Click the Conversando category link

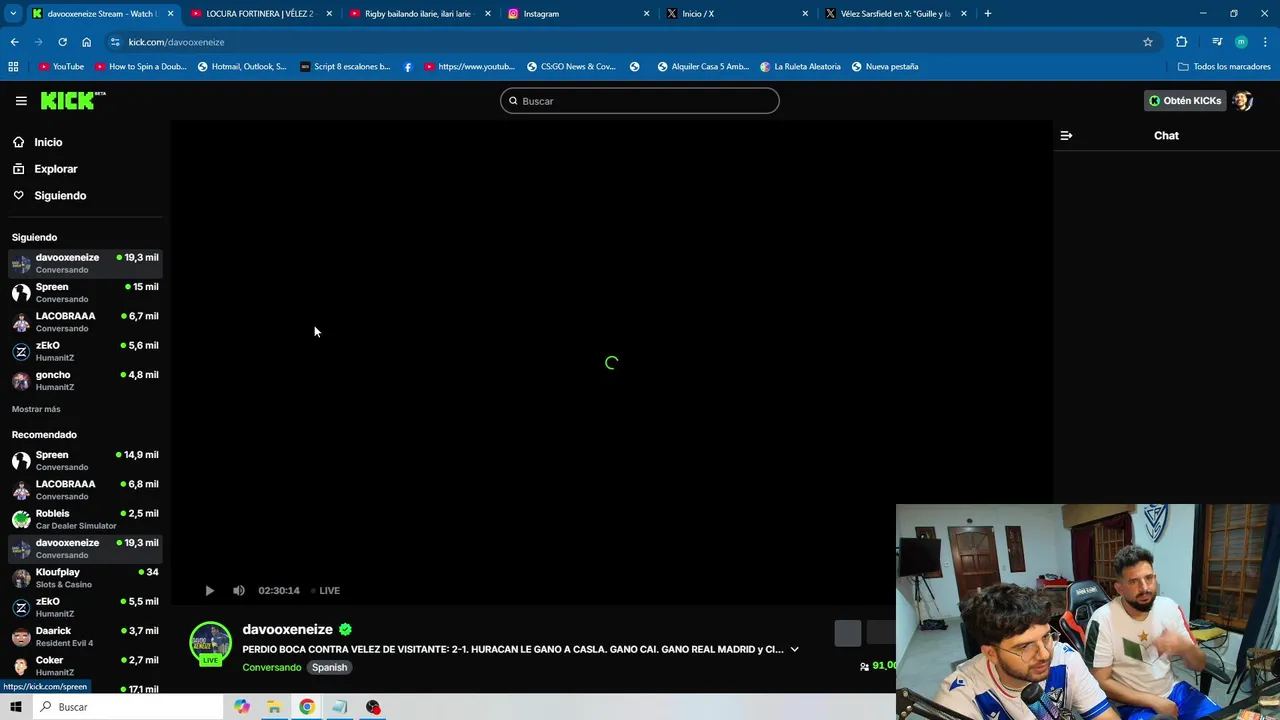click(271, 667)
